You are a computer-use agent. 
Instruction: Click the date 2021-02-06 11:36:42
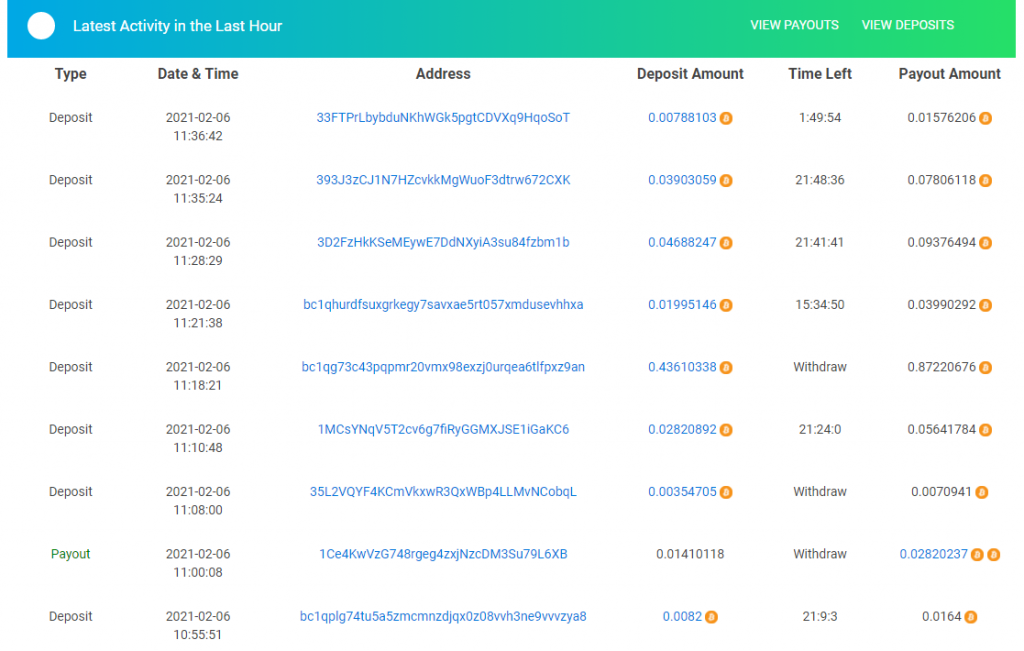[x=198, y=127]
